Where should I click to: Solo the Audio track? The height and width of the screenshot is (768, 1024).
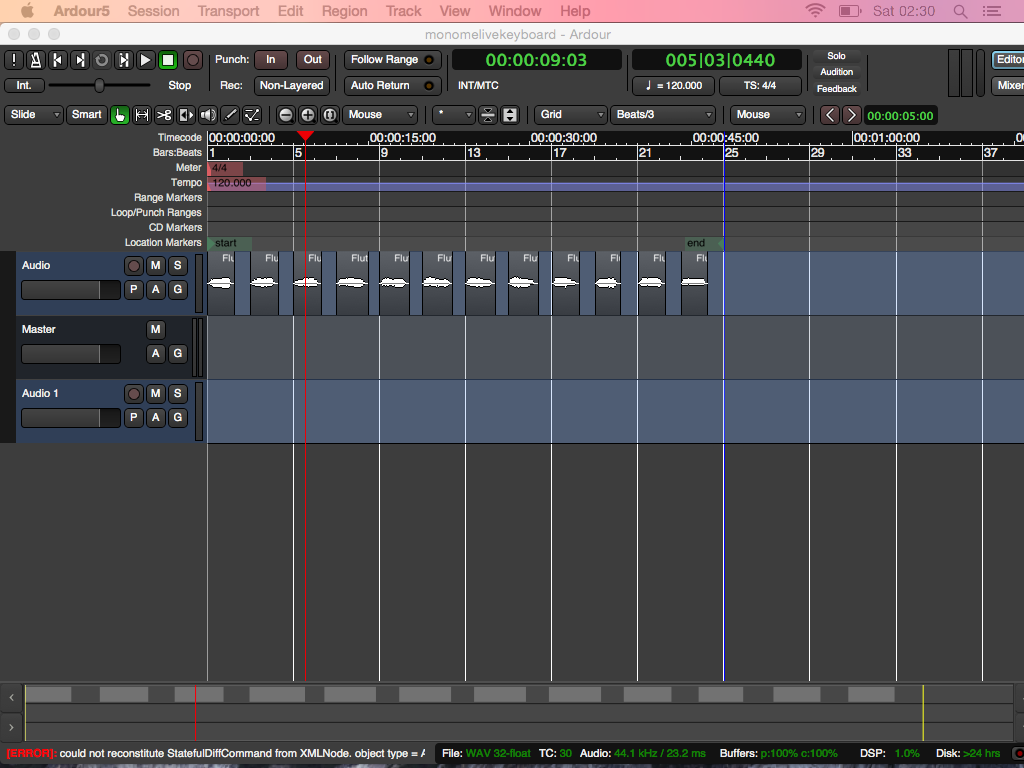(178, 266)
